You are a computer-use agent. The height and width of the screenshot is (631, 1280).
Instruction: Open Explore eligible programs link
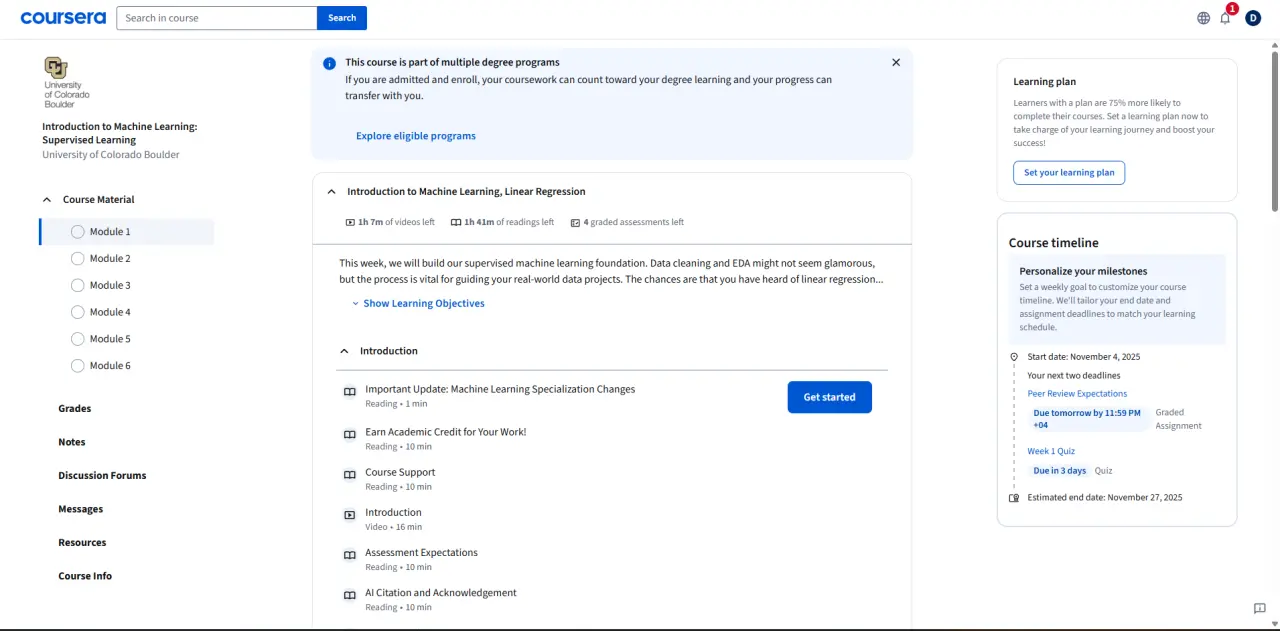tap(416, 136)
